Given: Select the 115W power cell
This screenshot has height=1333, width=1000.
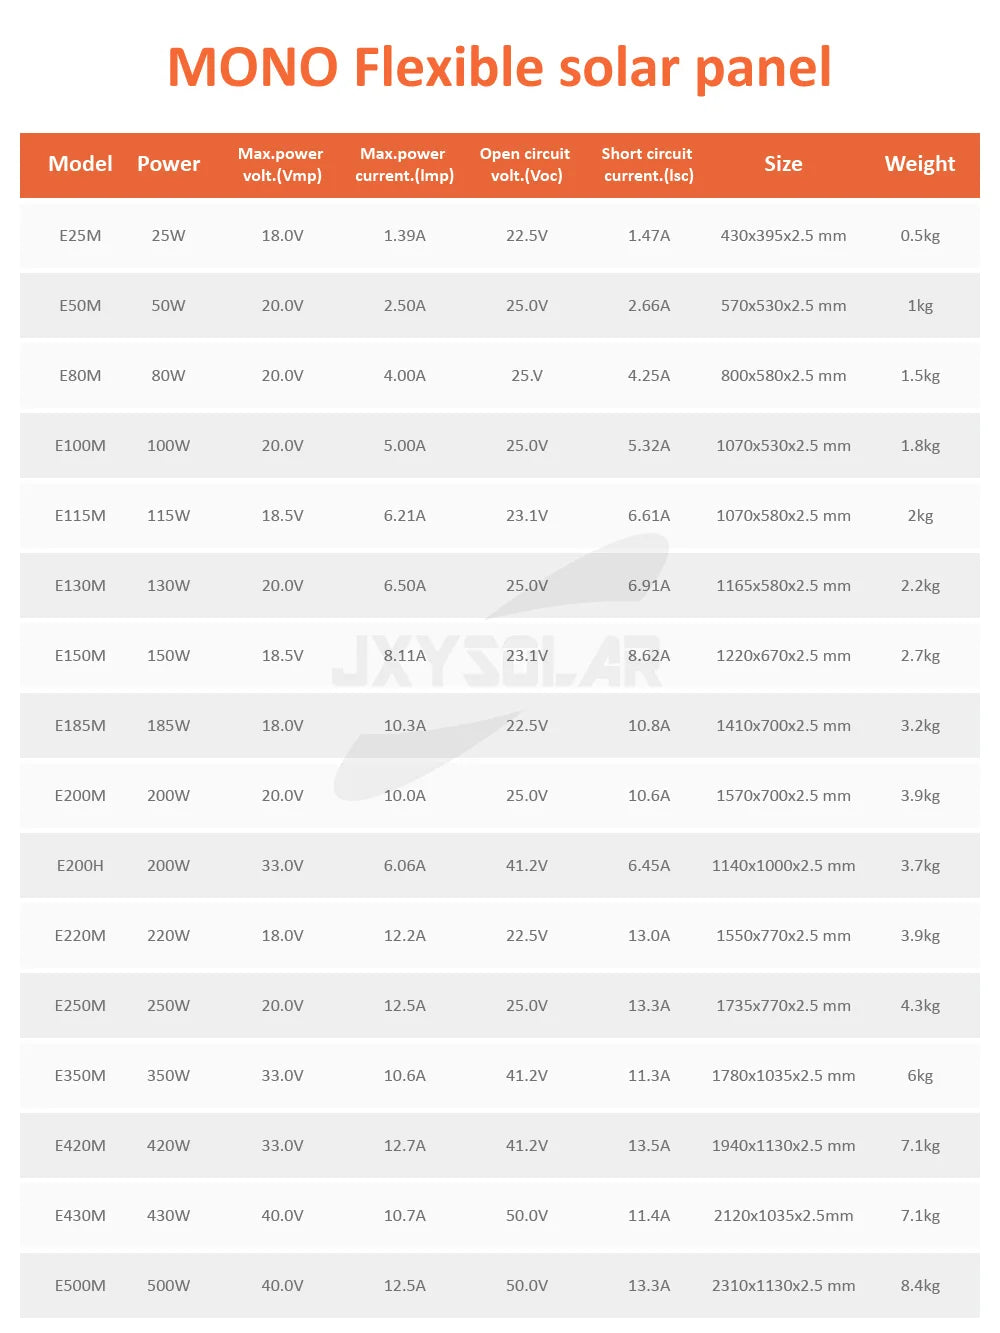Looking at the screenshot, I should click(x=168, y=516).
